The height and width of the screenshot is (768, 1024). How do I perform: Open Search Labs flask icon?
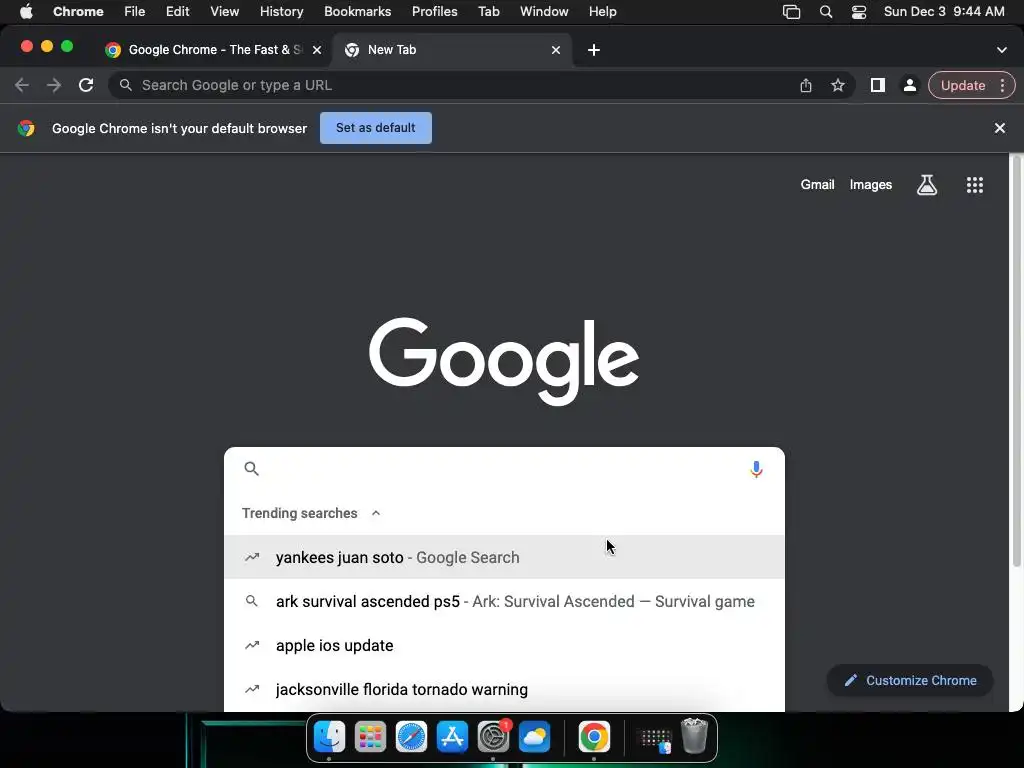(x=927, y=185)
